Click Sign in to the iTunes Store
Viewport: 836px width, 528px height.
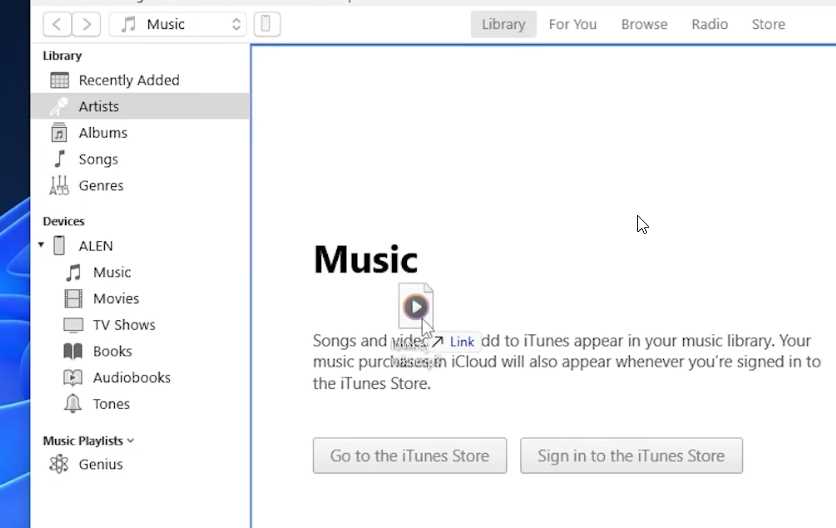click(630, 456)
